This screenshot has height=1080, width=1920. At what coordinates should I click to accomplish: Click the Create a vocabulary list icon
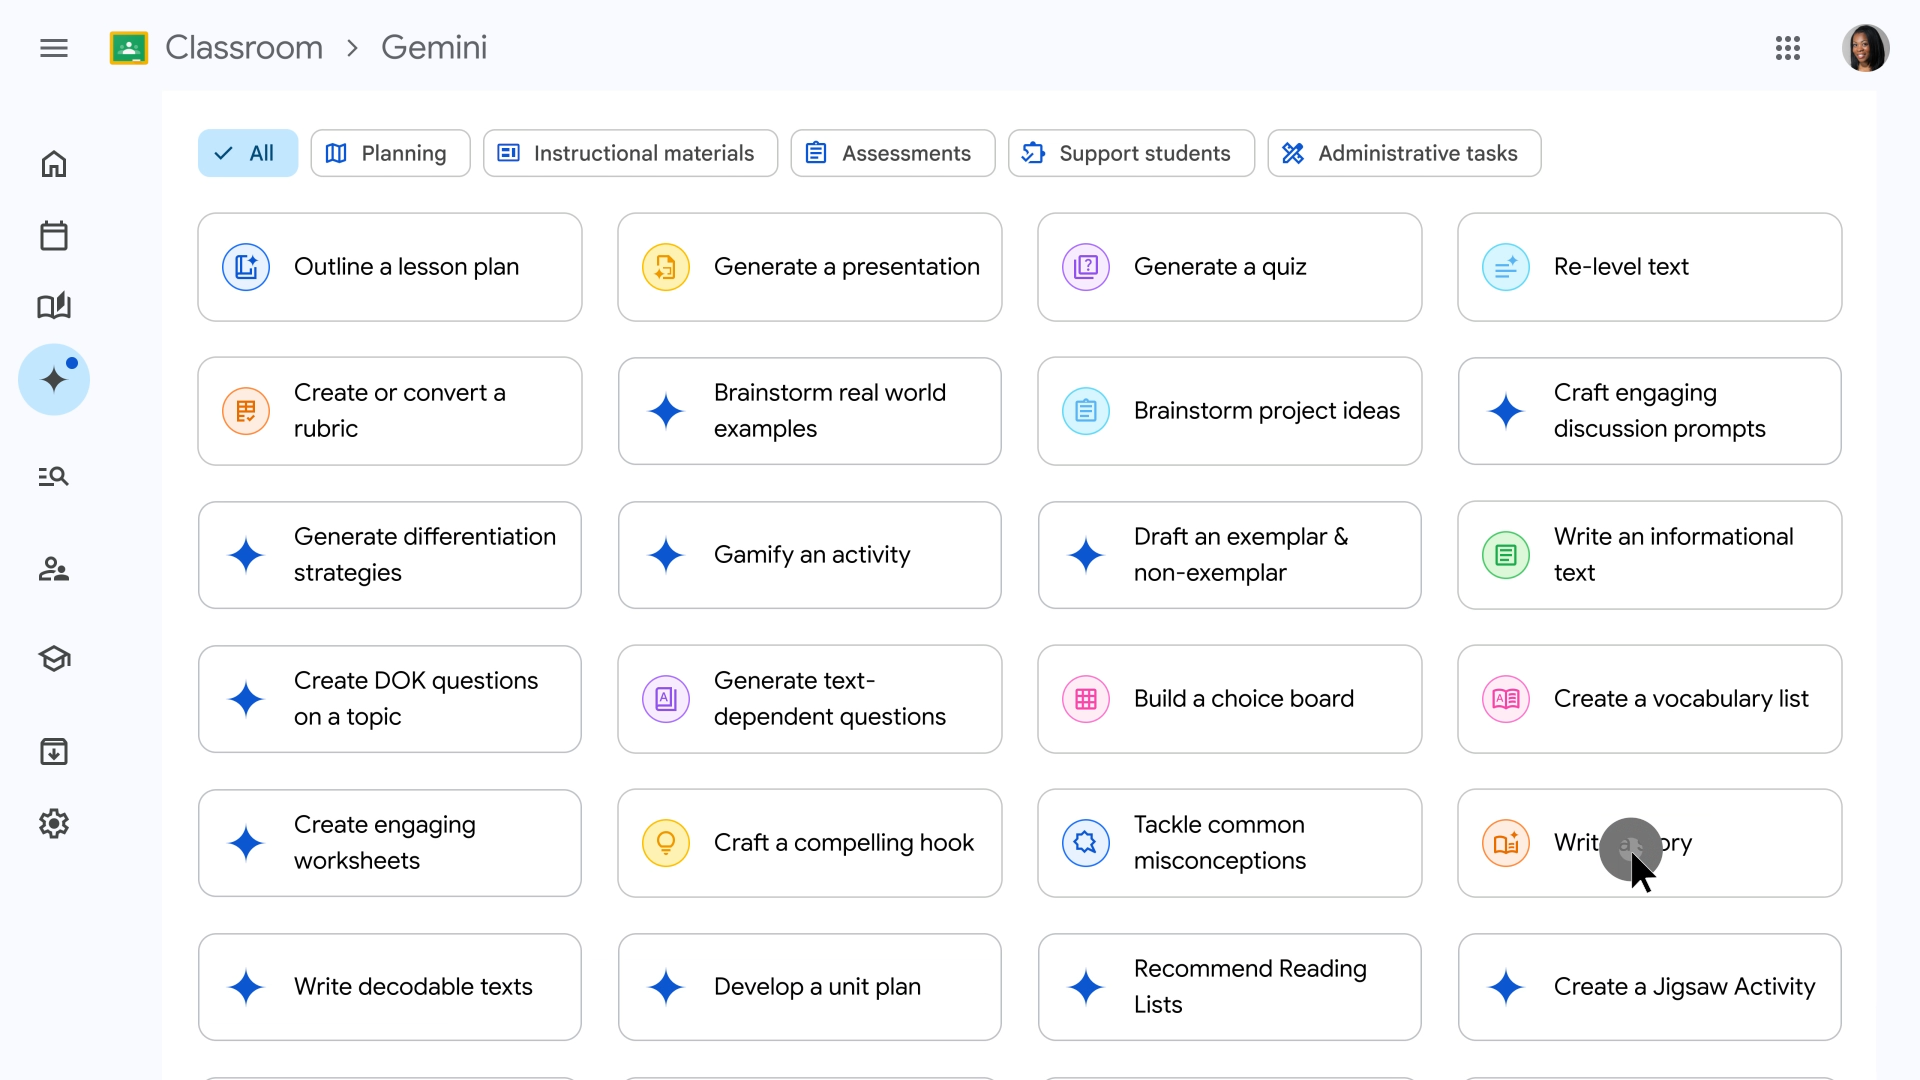pos(1506,699)
